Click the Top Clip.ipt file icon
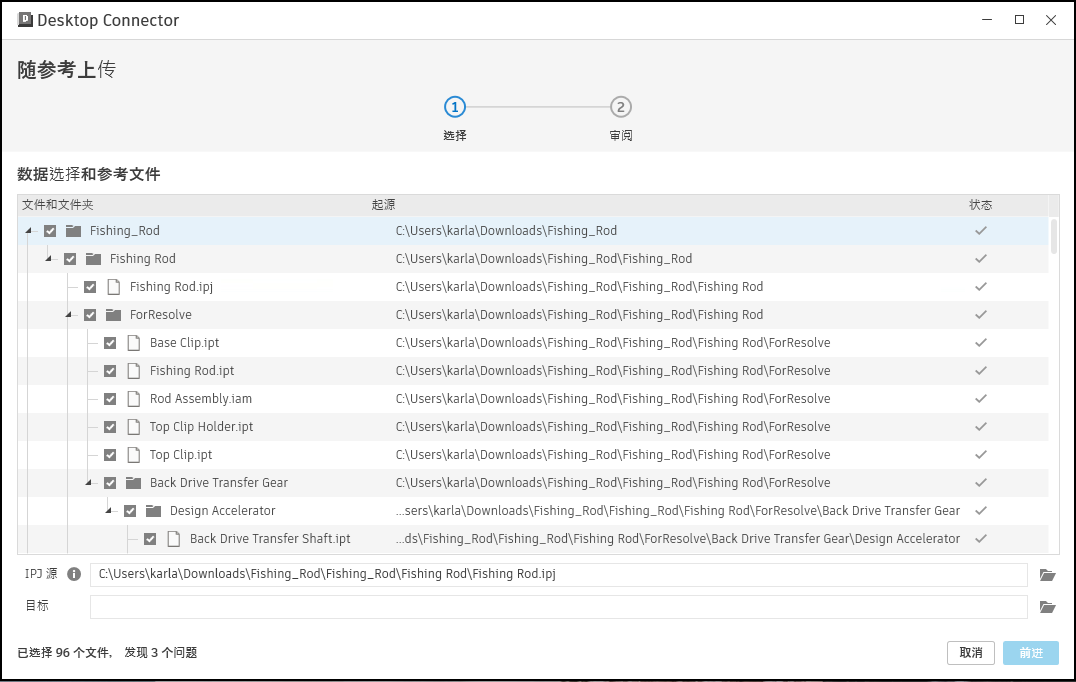This screenshot has width=1076, height=682. coord(134,455)
